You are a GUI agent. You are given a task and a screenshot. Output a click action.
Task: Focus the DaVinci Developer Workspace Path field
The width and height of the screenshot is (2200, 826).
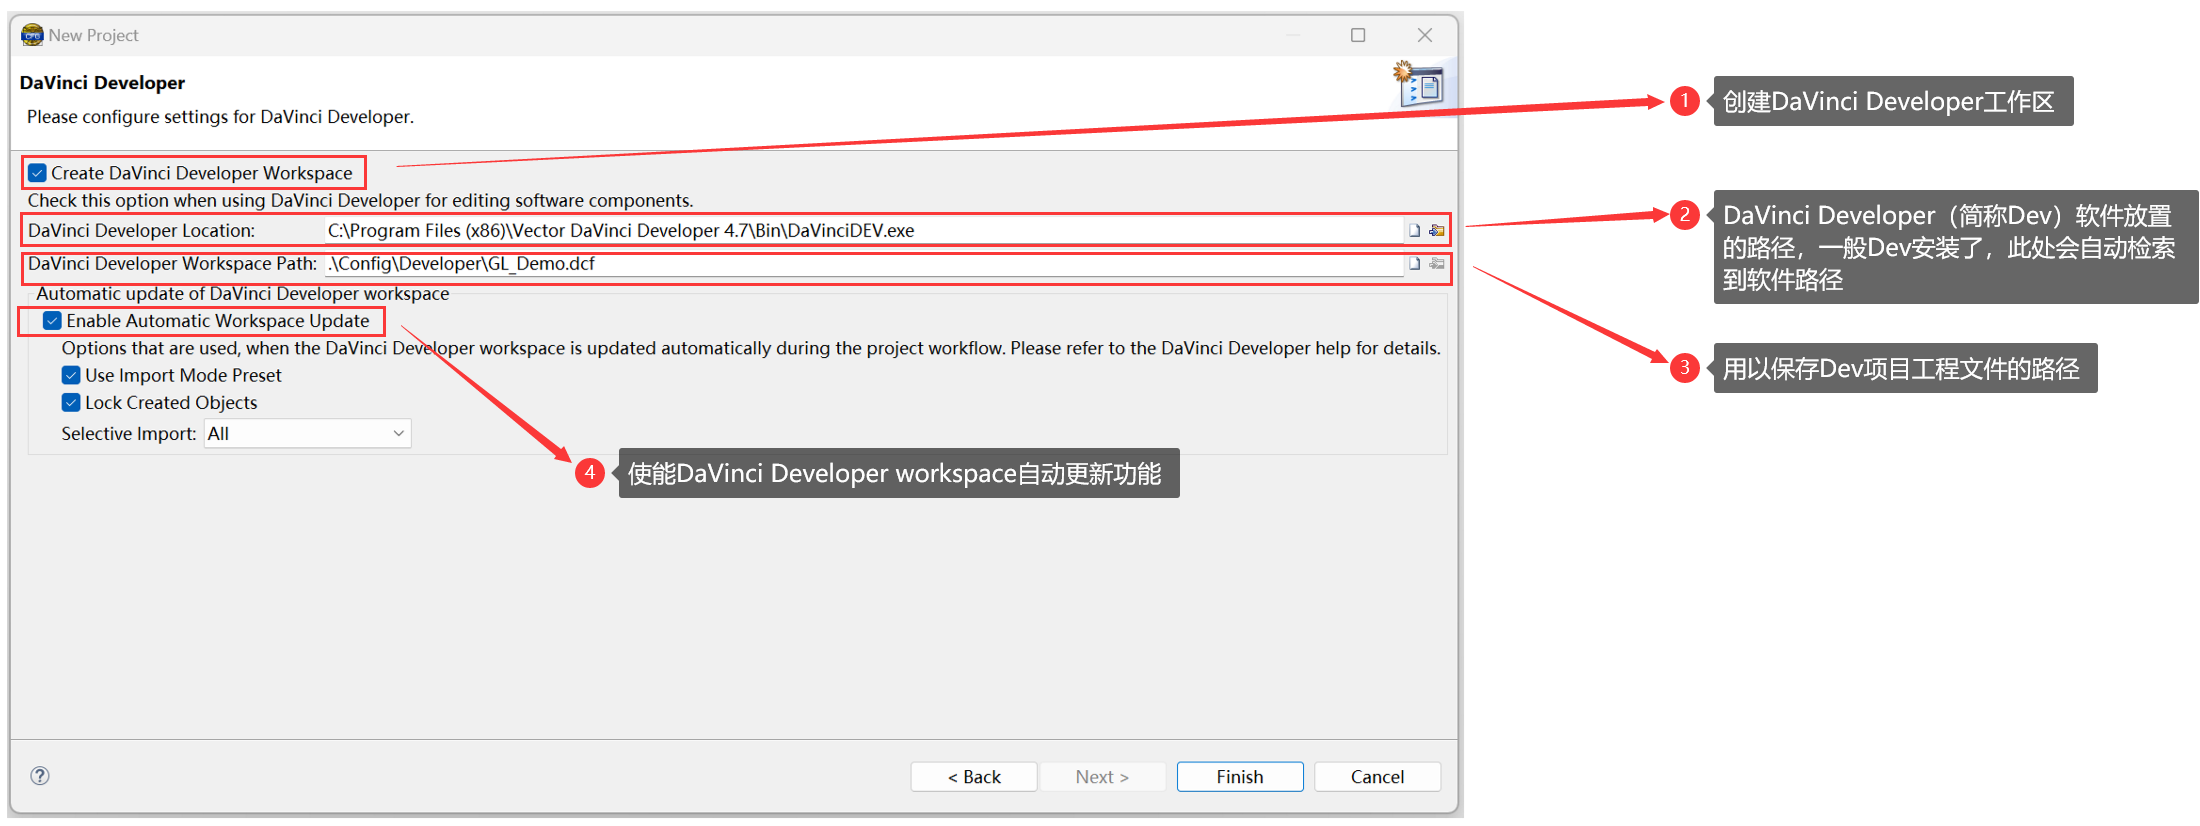(x=864, y=264)
